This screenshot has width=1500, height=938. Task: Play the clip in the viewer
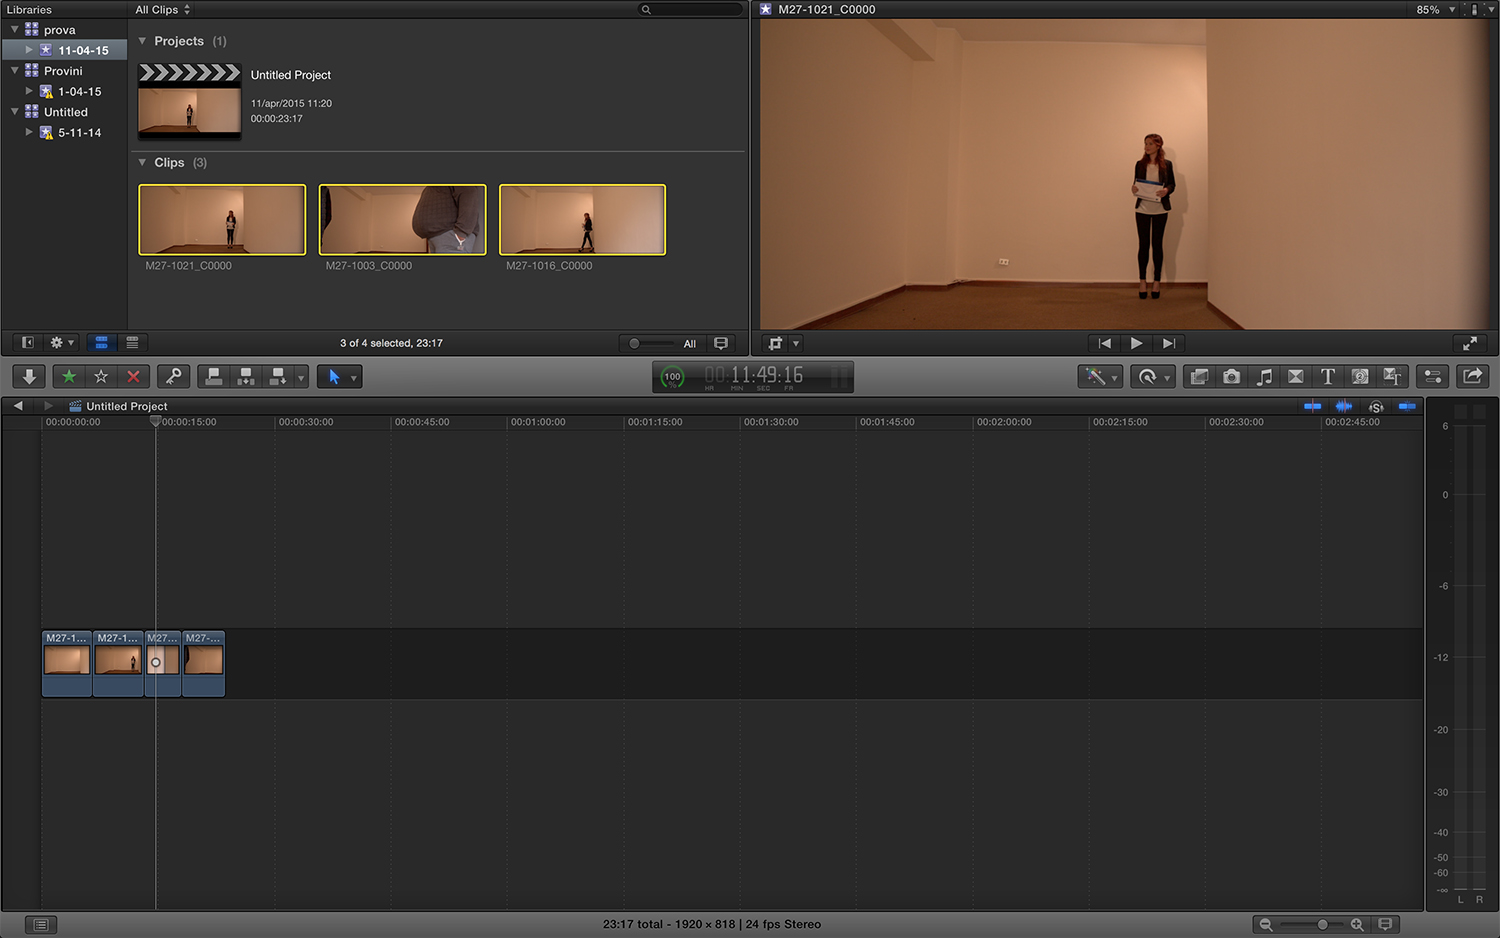coord(1136,343)
